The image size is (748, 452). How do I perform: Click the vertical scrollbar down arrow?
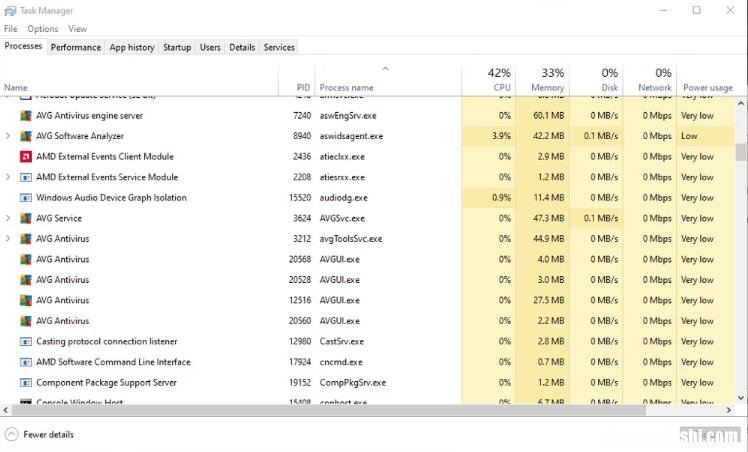click(741, 397)
